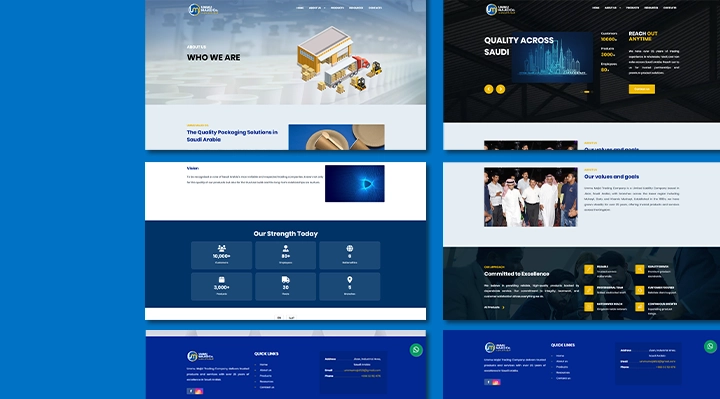
Task: Click the About us quick link in the left footer
Action: (265, 370)
